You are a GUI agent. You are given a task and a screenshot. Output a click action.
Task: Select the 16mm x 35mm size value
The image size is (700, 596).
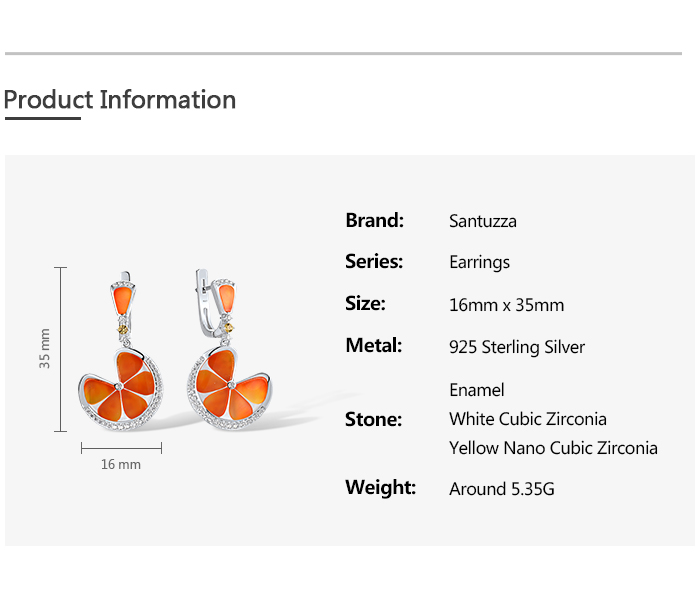coord(507,305)
